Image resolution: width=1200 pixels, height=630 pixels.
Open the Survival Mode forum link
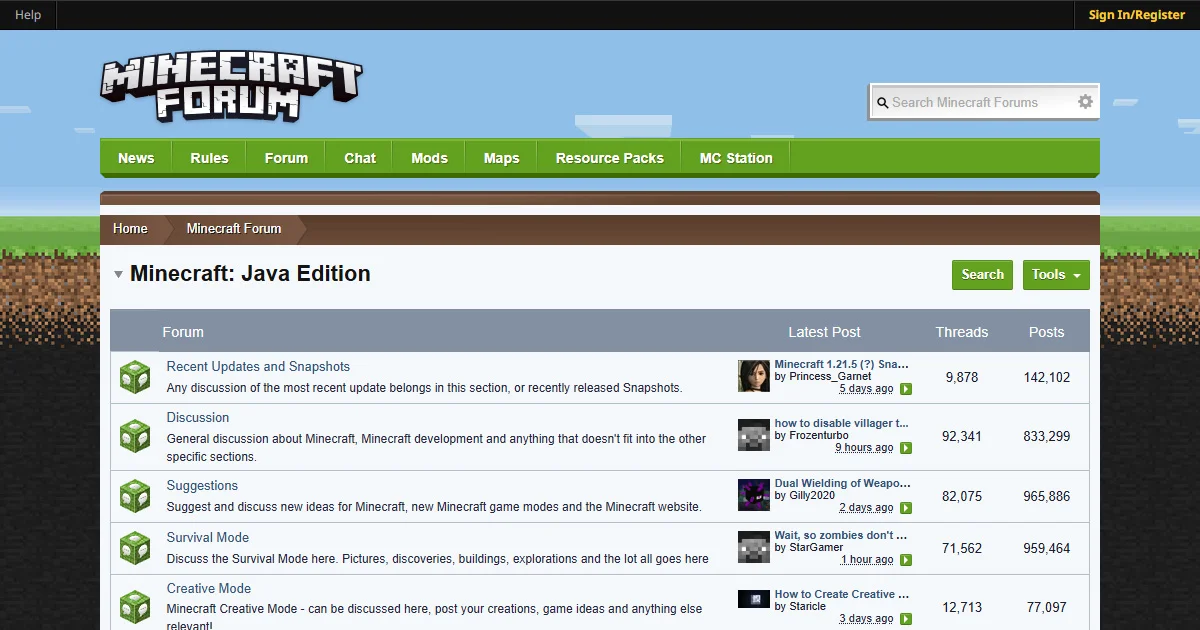pyautogui.click(x=208, y=538)
